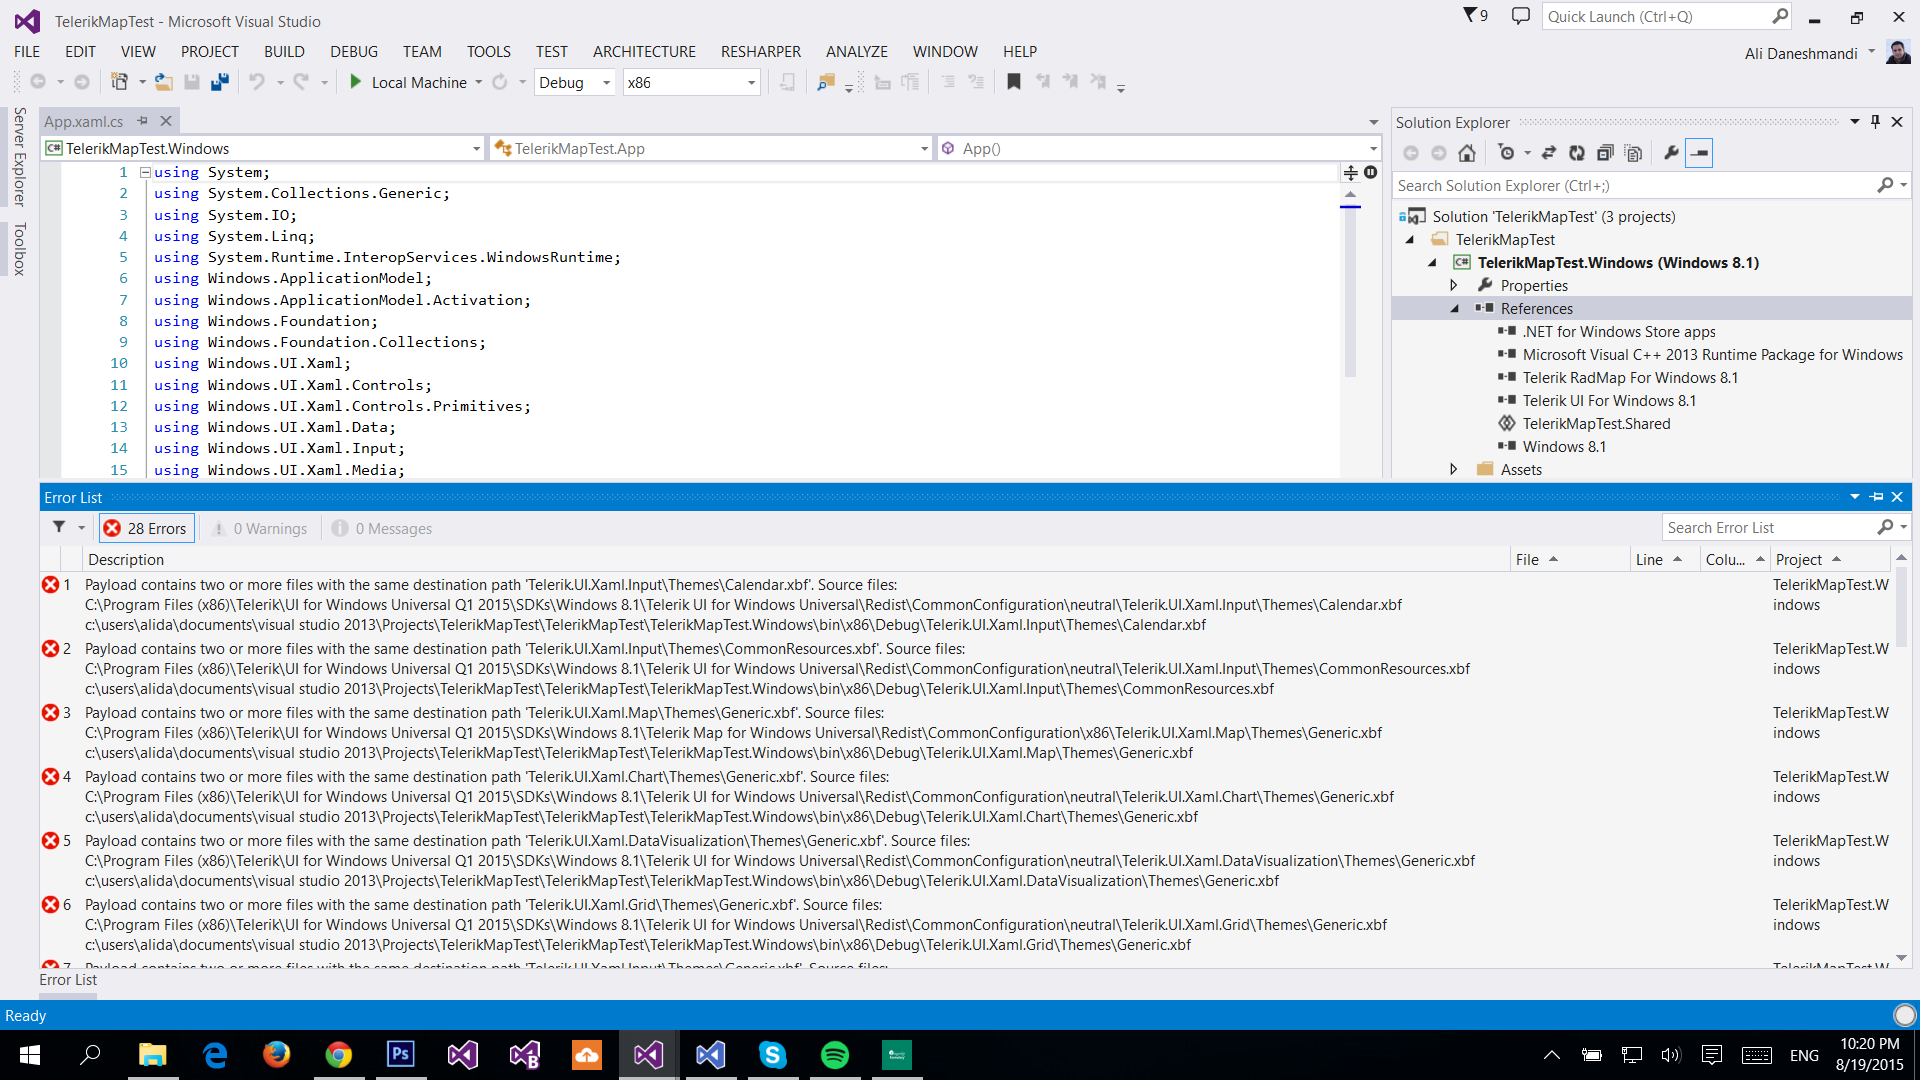Open Properties wrench icon in Solution Explorer

[1671, 153]
